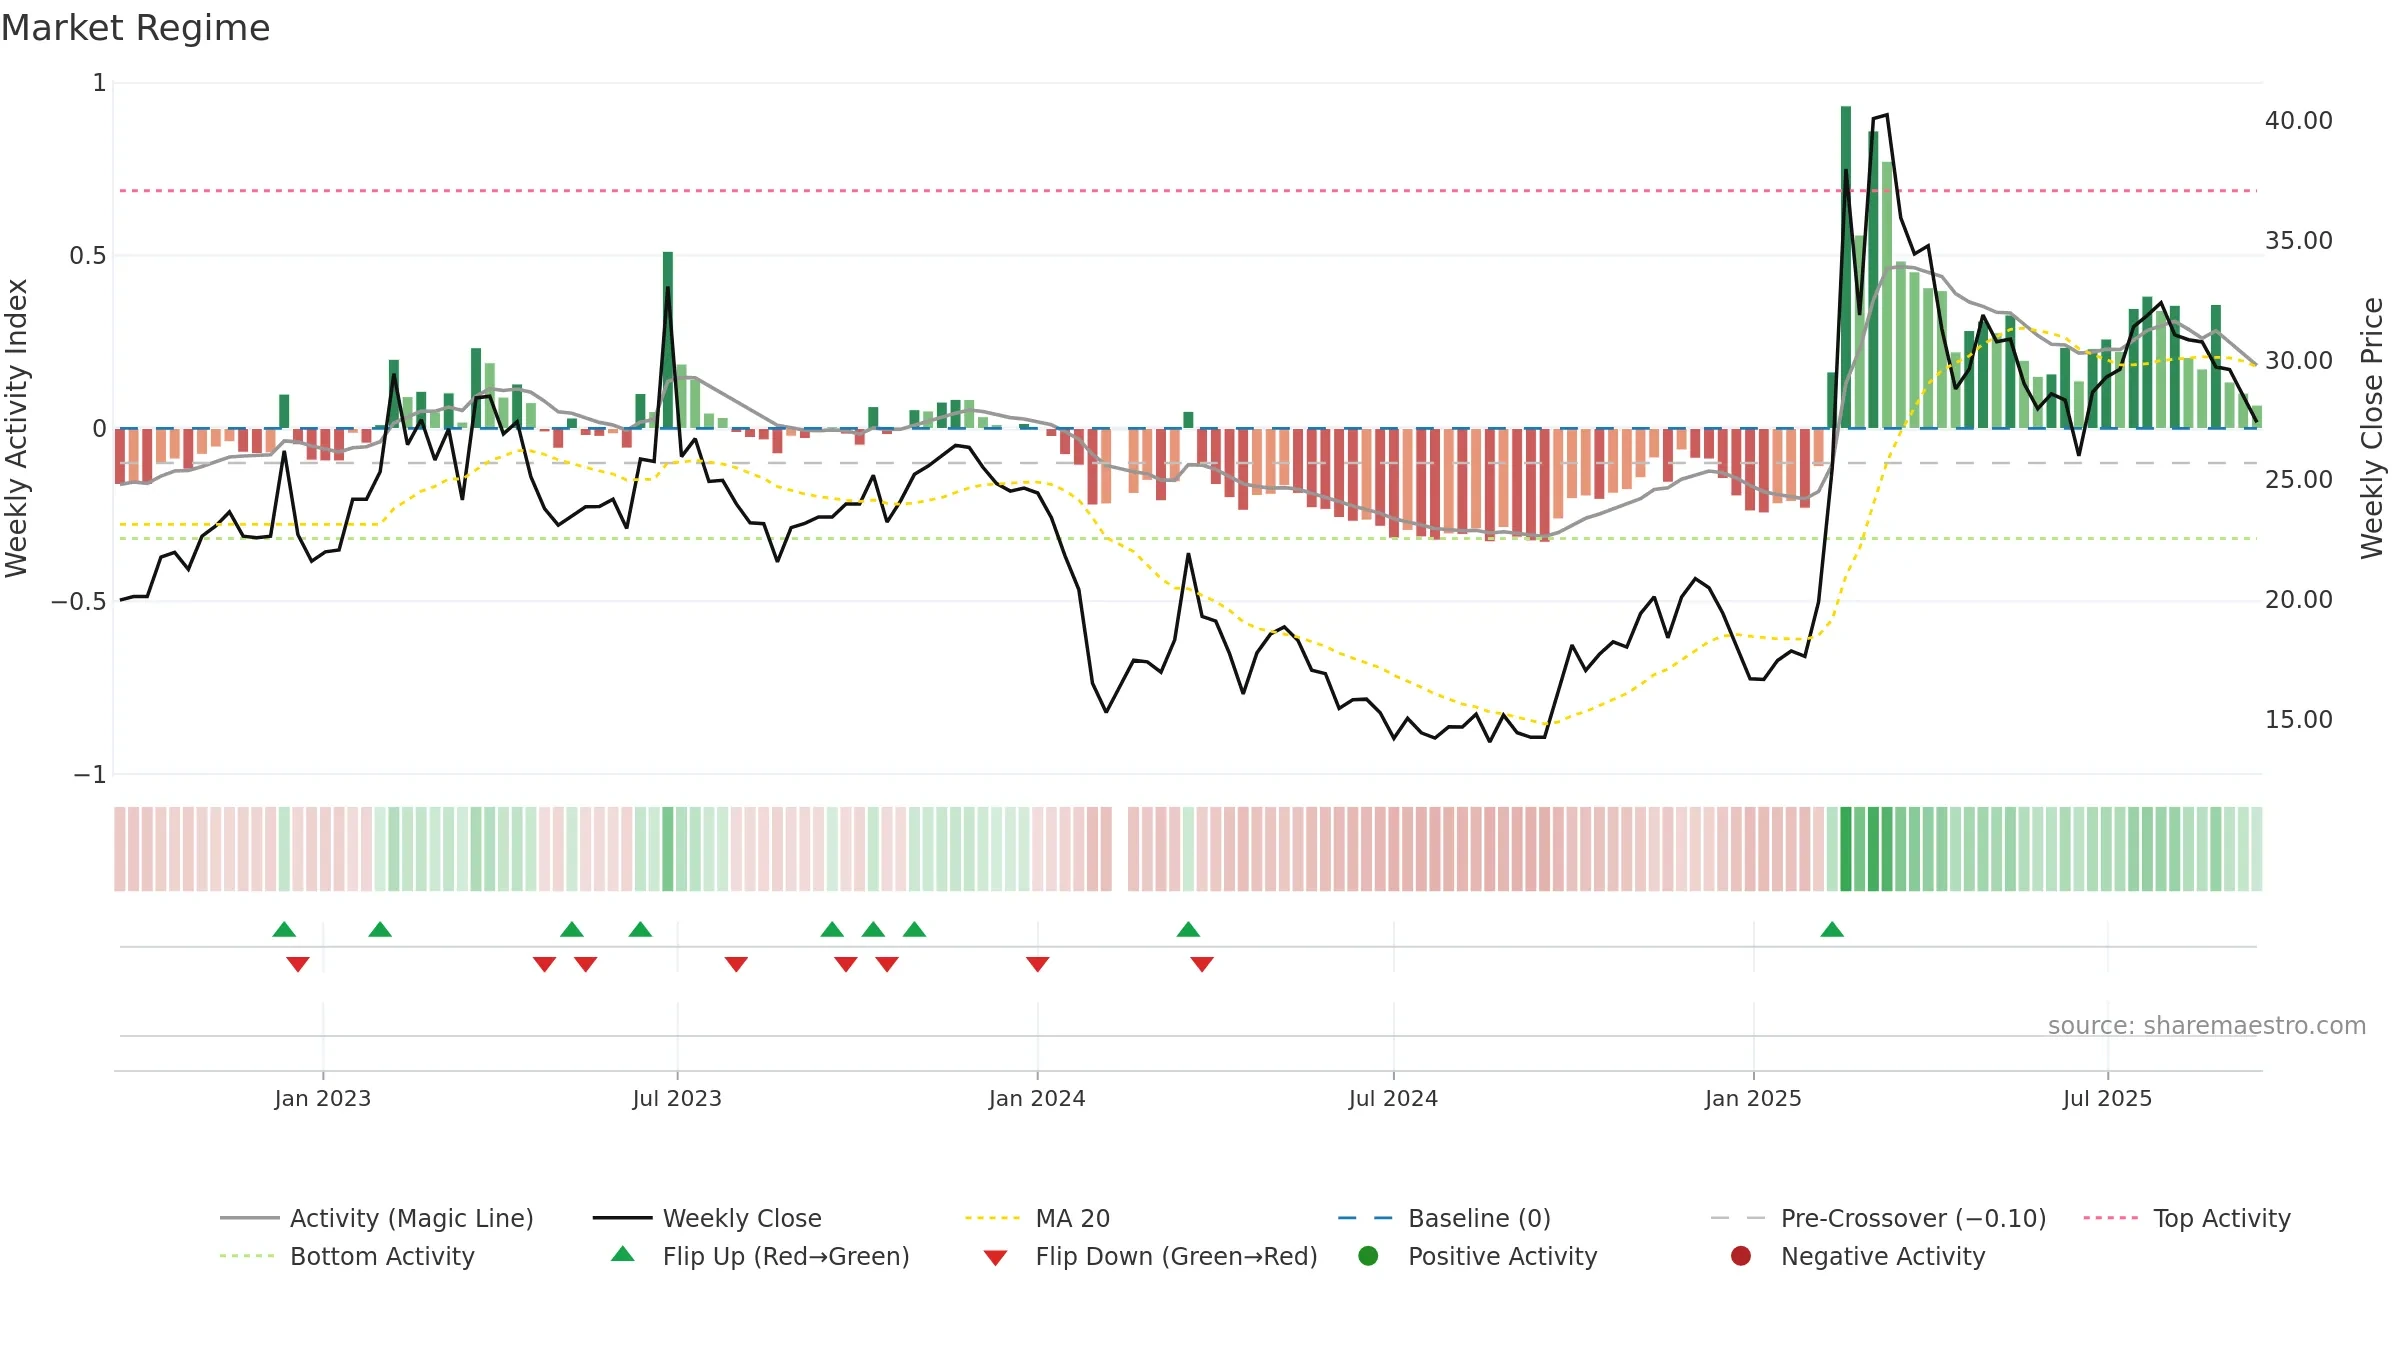Toggle the Flip Up (Red→Green) legend entry
Viewport: 2400px width, 1350px height.
point(760,1256)
